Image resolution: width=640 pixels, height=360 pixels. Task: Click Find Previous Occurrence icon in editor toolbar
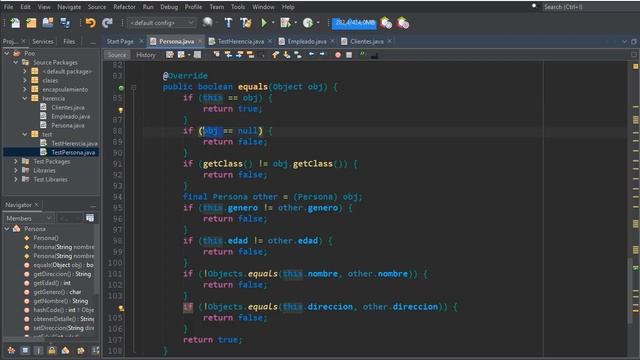[x=228, y=55]
